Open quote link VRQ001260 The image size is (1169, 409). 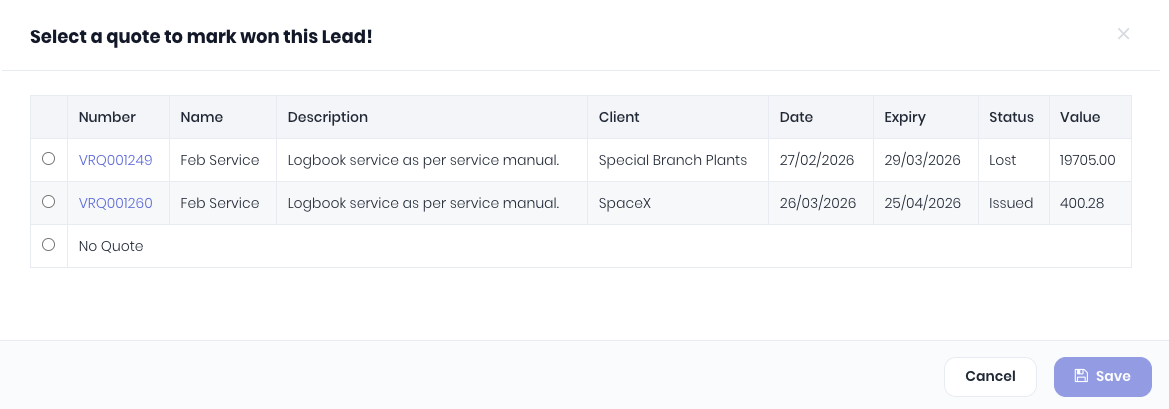pyautogui.click(x=115, y=203)
